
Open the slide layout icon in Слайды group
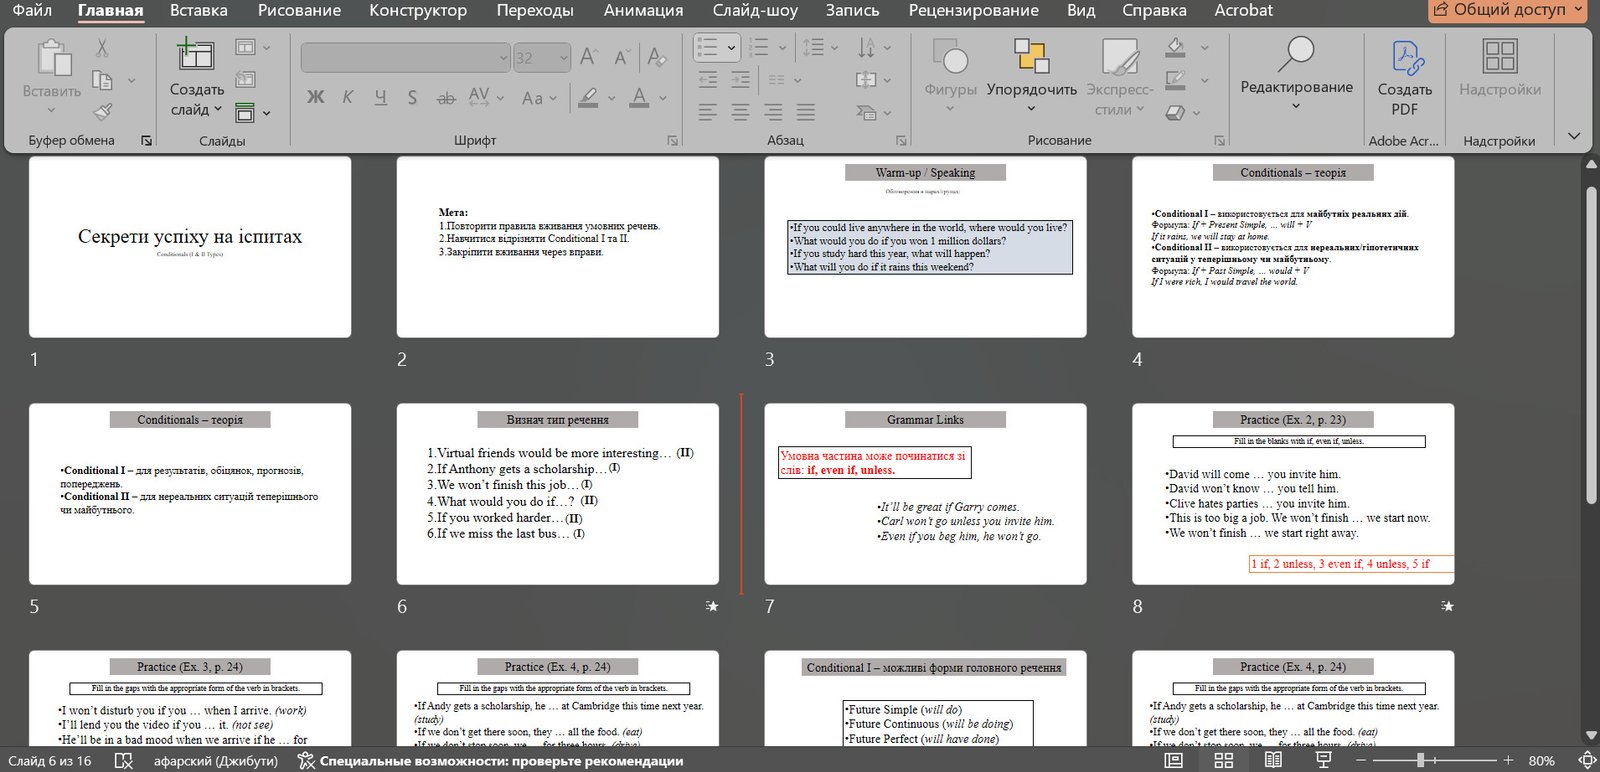click(245, 47)
